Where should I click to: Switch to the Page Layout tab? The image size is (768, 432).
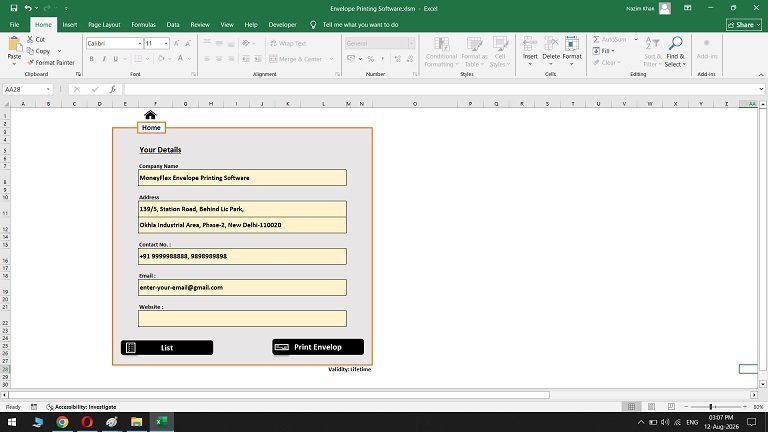pyautogui.click(x=104, y=24)
